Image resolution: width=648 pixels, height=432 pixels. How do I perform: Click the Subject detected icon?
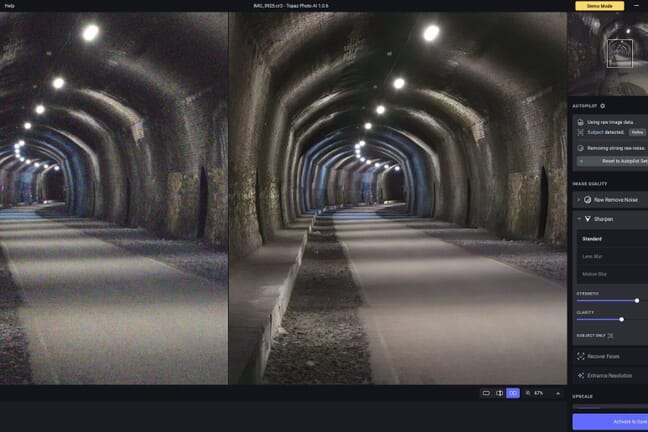(x=580, y=132)
